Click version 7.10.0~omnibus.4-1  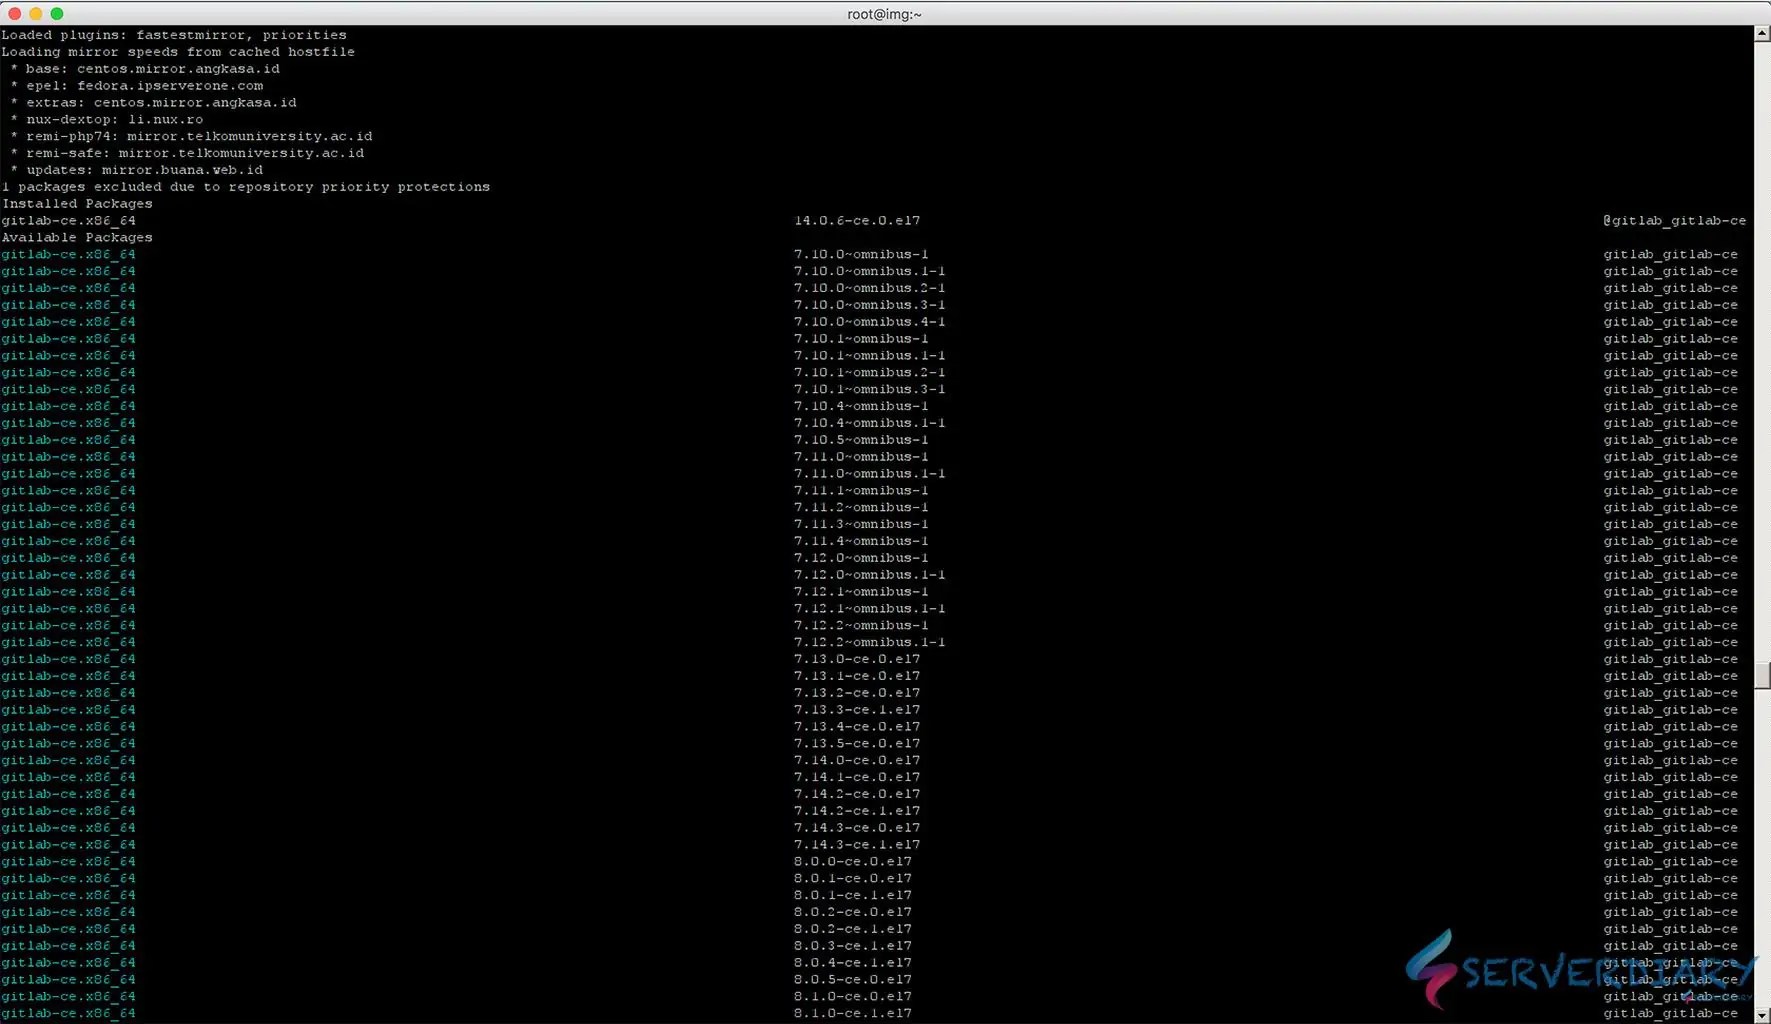[869, 322]
